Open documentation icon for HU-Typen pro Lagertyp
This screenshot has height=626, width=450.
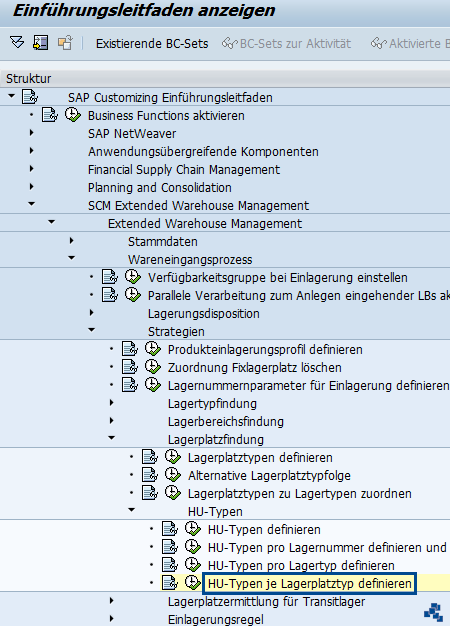click(170, 565)
